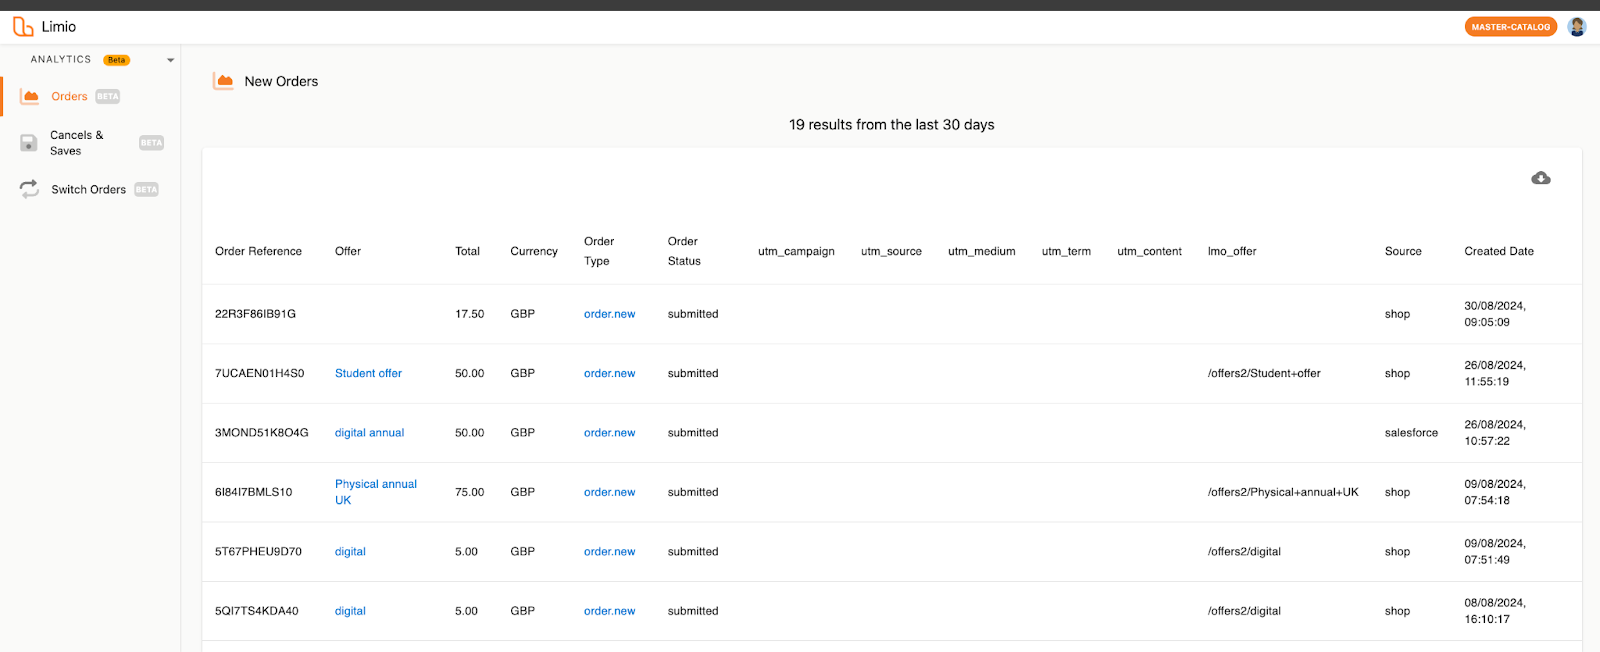Viewport: 1600px width, 652px height.
Task: Click the Order Reference column header
Action: click(258, 251)
